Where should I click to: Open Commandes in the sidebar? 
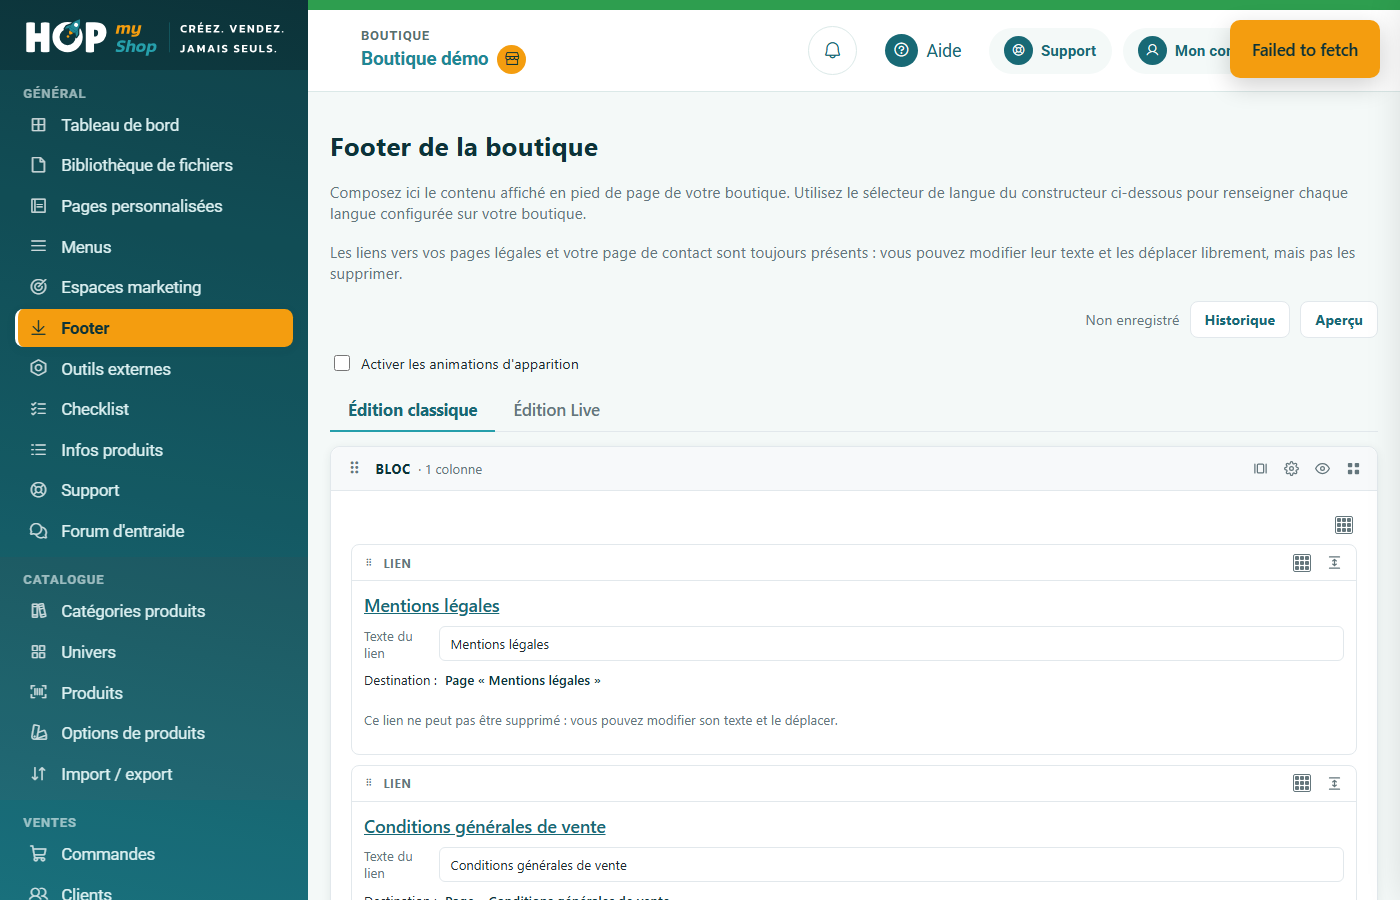point(154,854)
